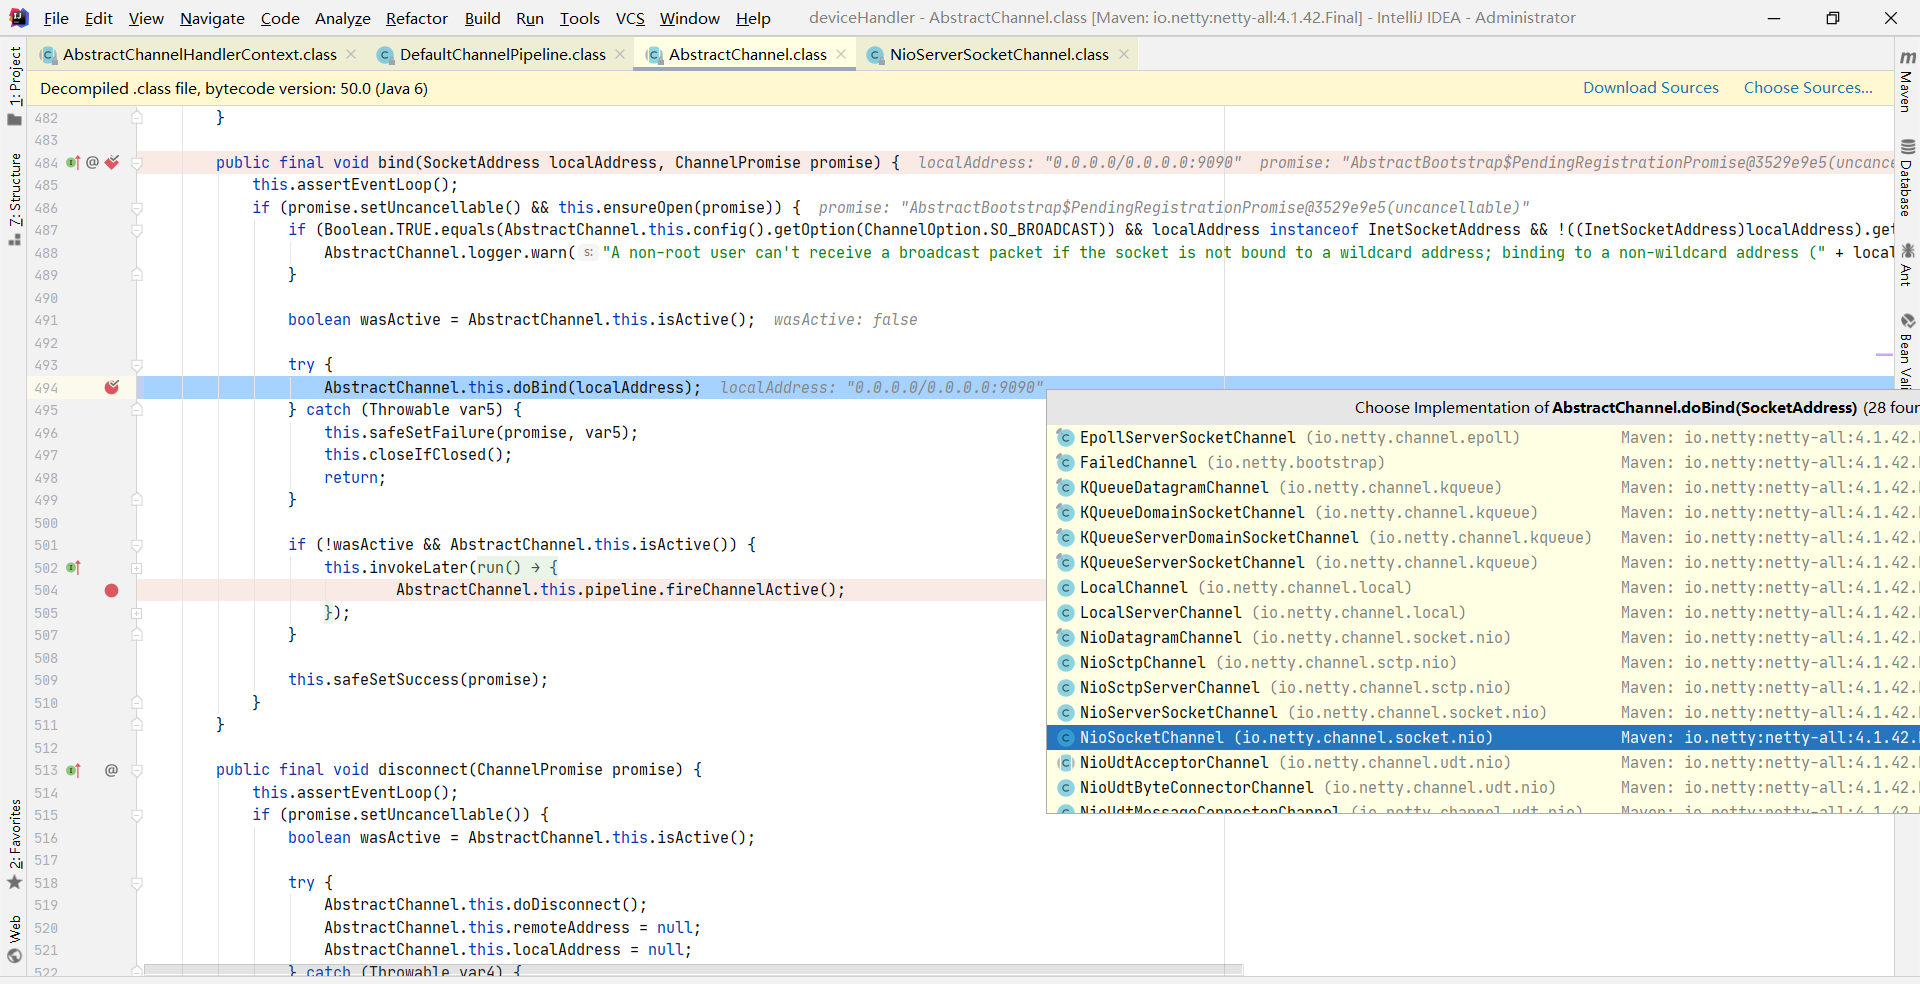Viewport: 1920px width, 984px height.
Task: Click the @ annotation gutter icon on line 513
Action: click(111, 770)
